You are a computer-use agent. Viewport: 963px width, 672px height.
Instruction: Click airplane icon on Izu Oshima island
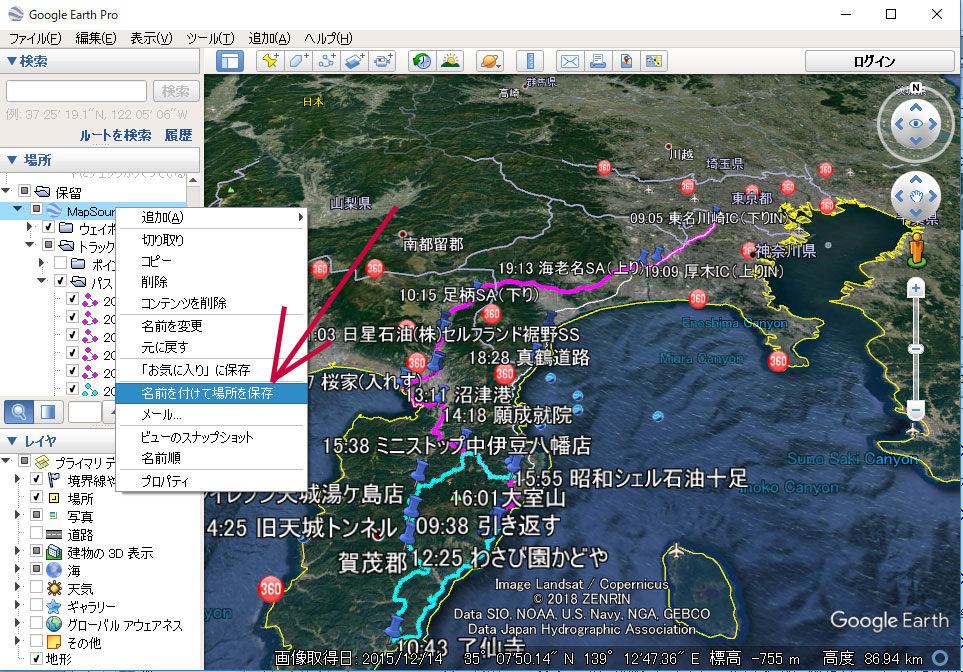[676, 549]
